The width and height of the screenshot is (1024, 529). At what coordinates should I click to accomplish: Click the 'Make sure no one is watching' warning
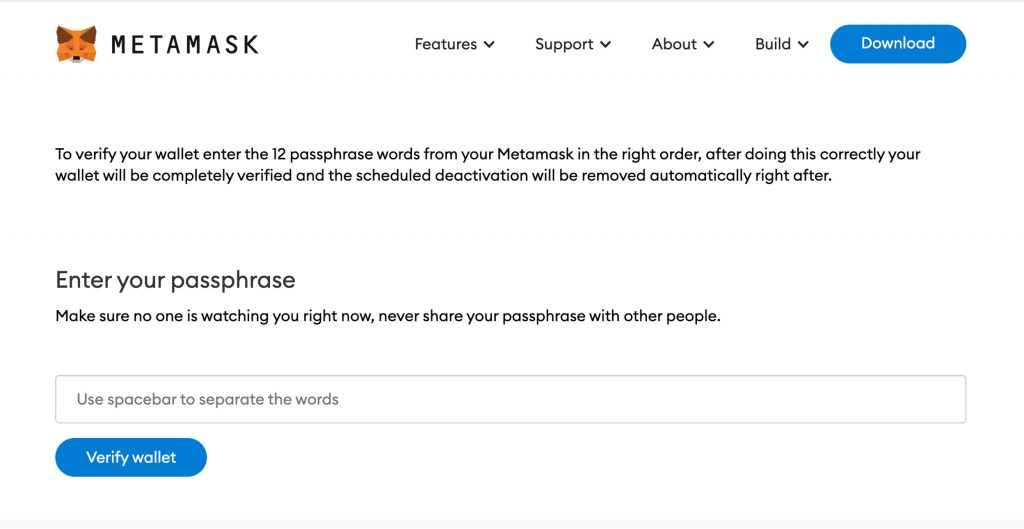(388, 316)
